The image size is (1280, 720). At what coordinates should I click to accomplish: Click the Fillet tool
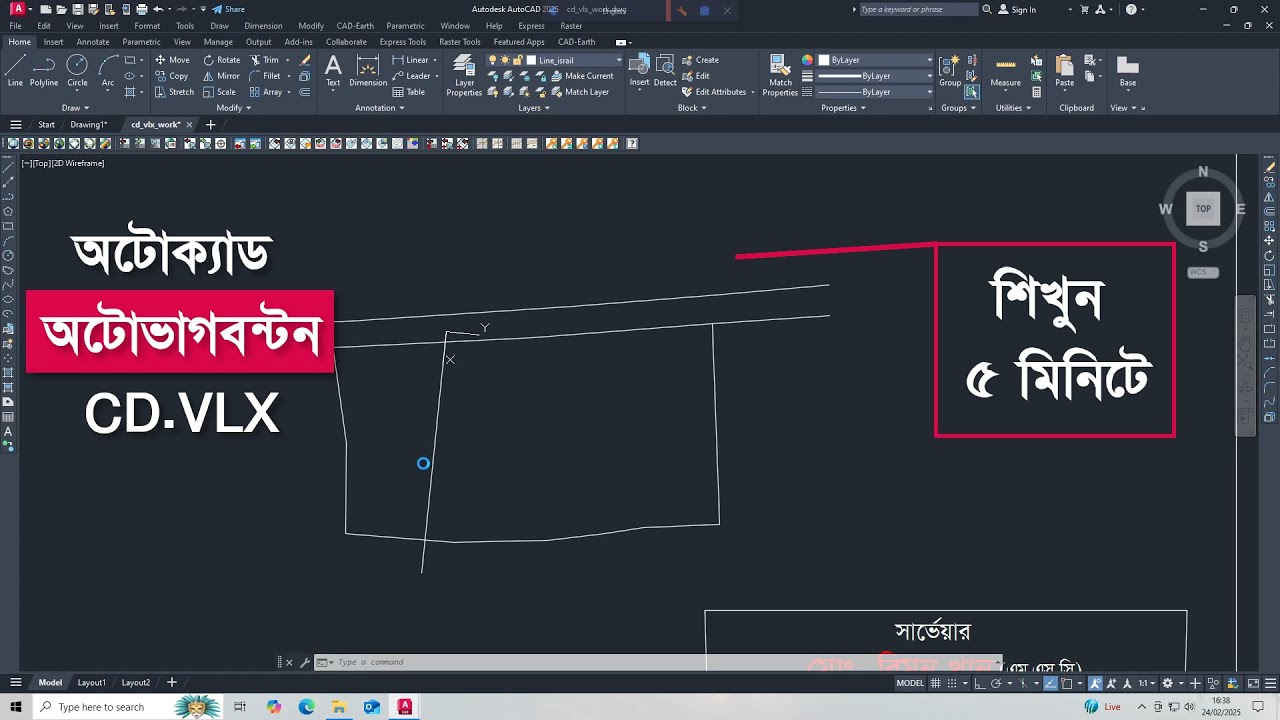point(266,76)
